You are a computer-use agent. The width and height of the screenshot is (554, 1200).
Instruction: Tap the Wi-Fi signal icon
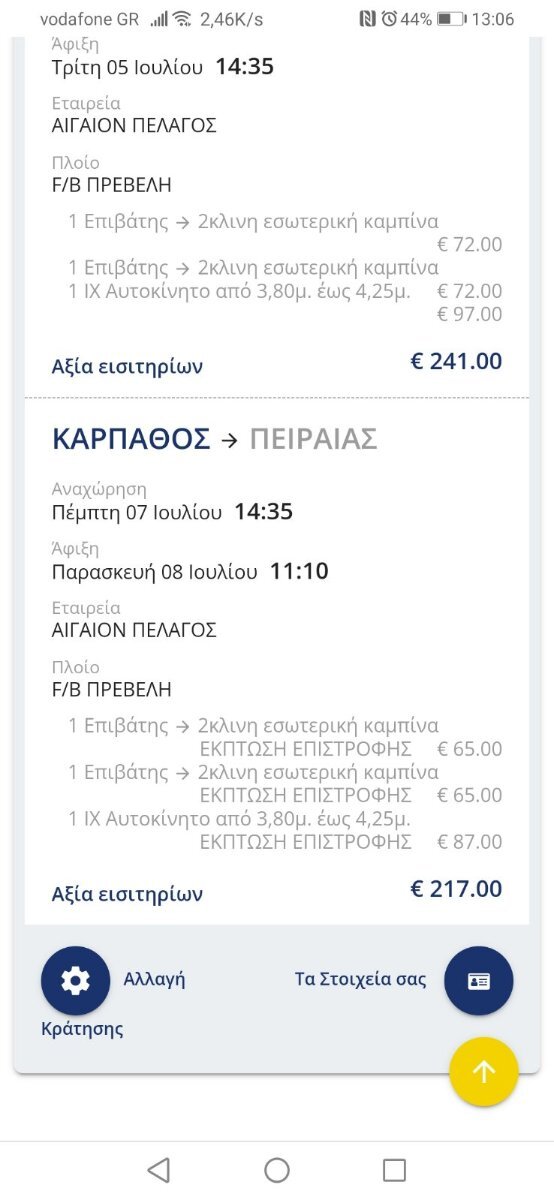pyautogui.click(x=182, y=19)
